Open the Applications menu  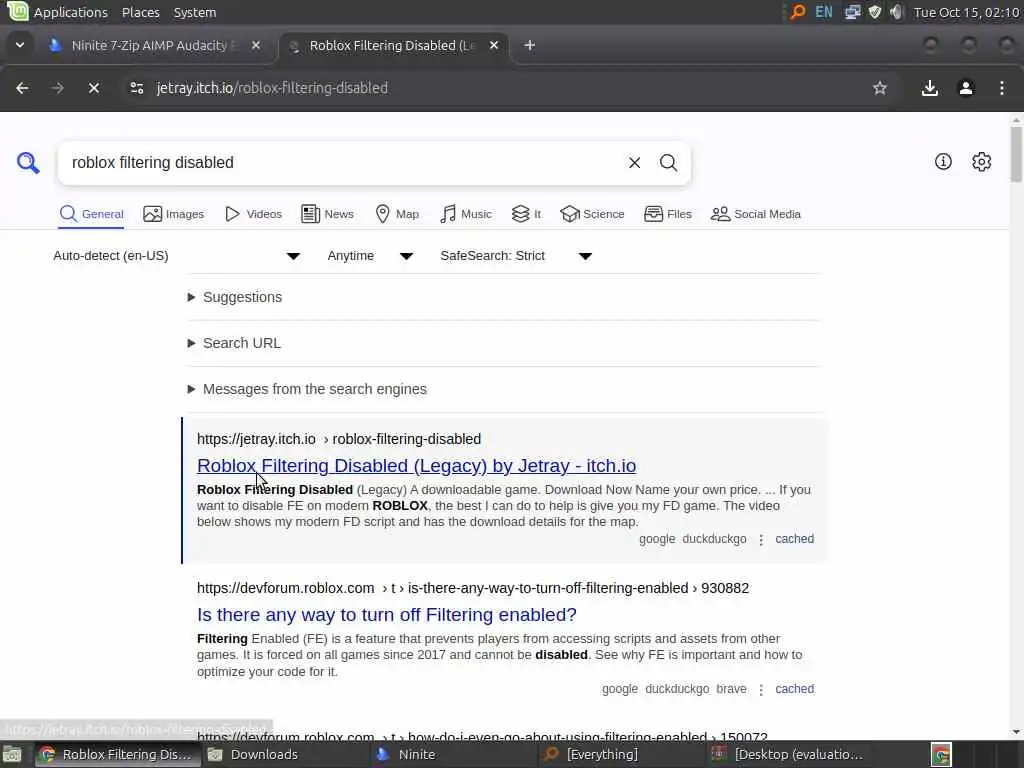pos(71,12)
